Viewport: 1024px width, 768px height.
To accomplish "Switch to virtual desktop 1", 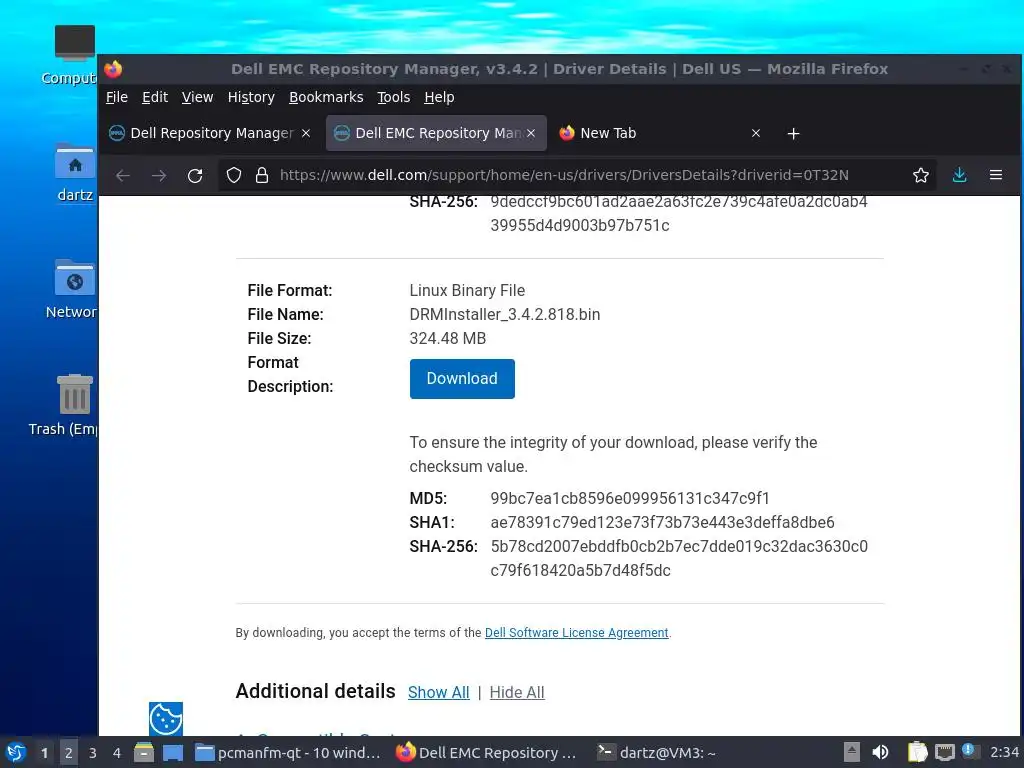I will point(44,752).
